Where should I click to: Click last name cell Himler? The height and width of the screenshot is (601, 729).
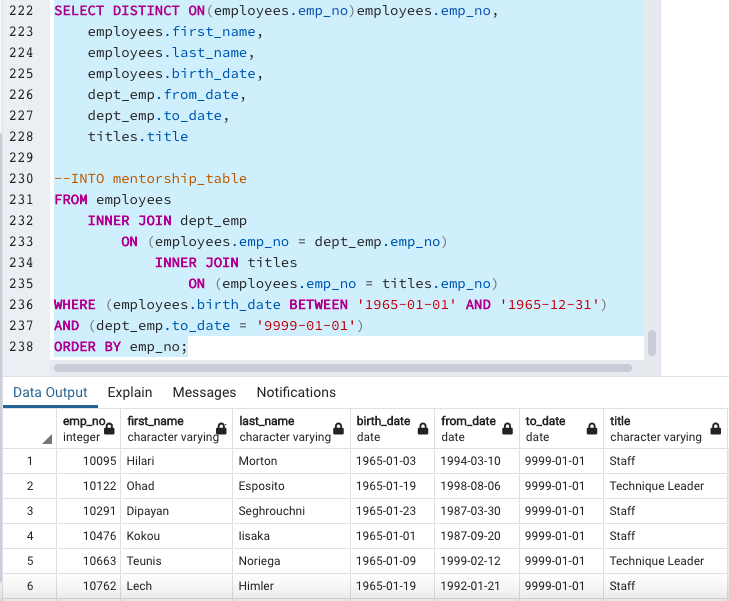click(291, 586)
